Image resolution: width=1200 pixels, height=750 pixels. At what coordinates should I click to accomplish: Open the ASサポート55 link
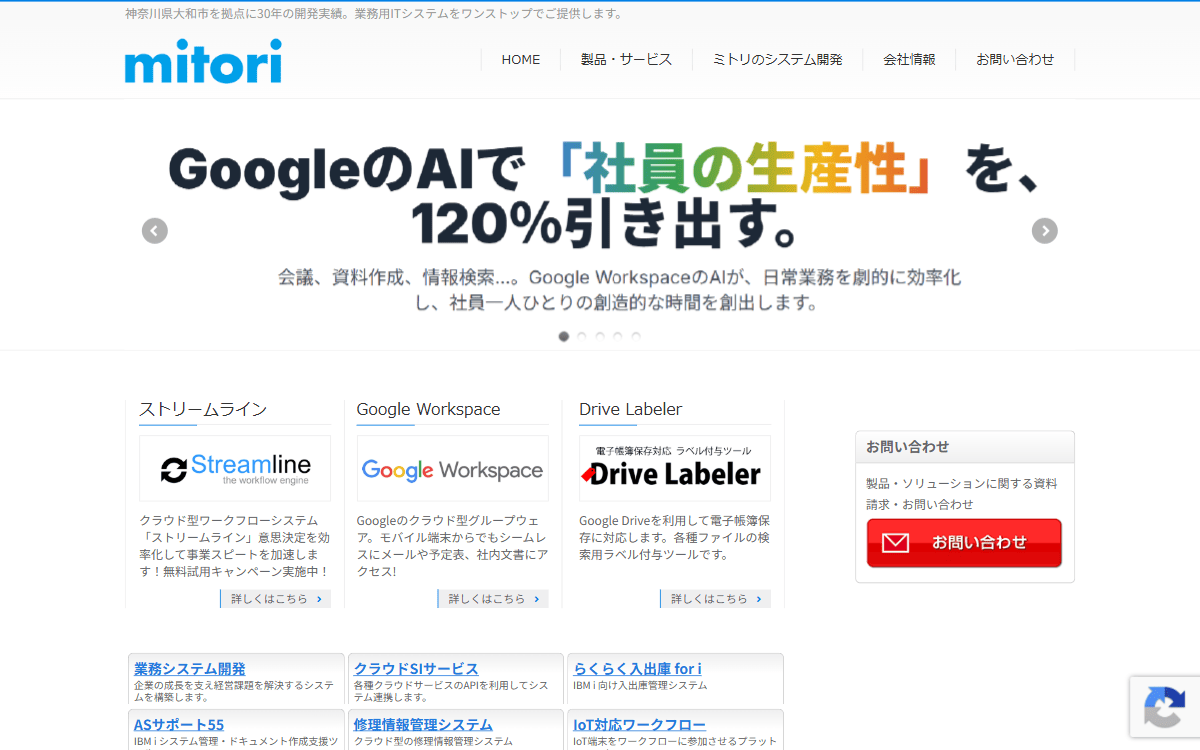coord(179,725)
